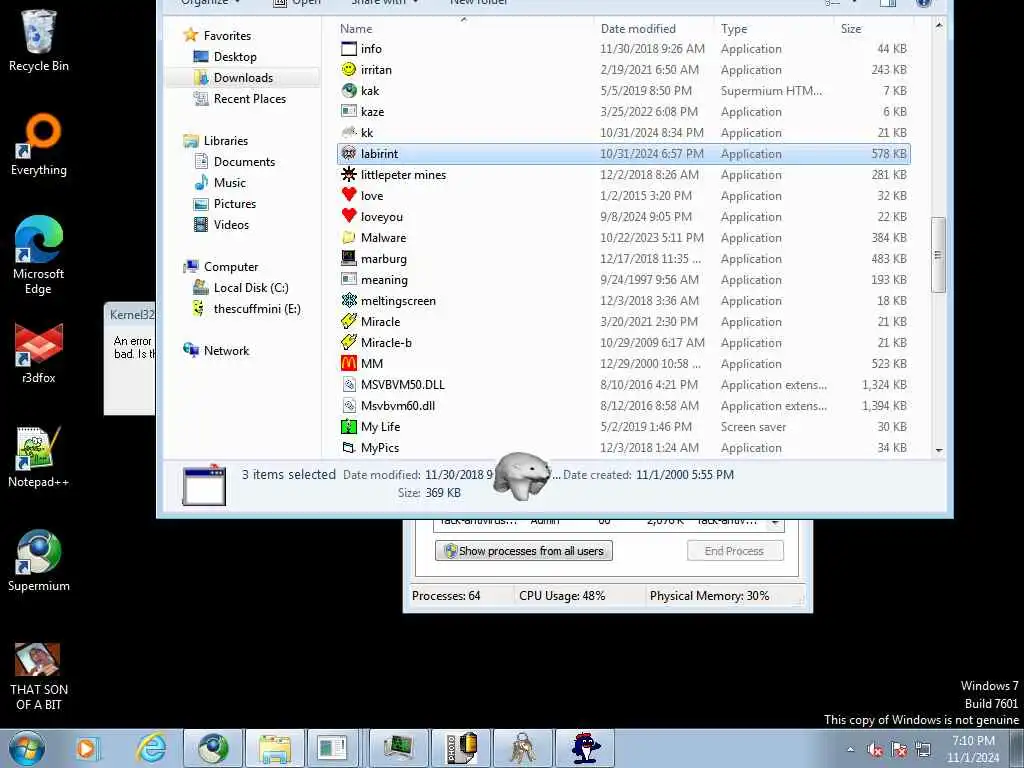Viewport: 1024px width, 768px height.
Task: Click Show processes from all users
Action: pos(524,551)
